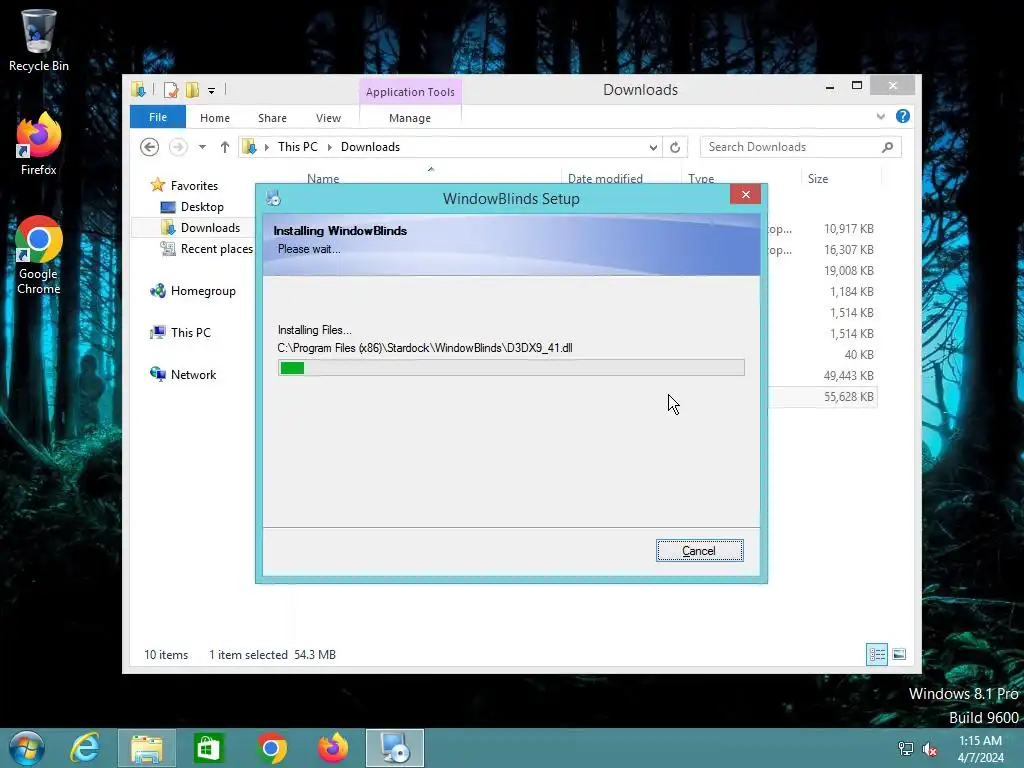Switch to Details view layout icon
The image size is (1024, 768).
[x=876, y=654]
